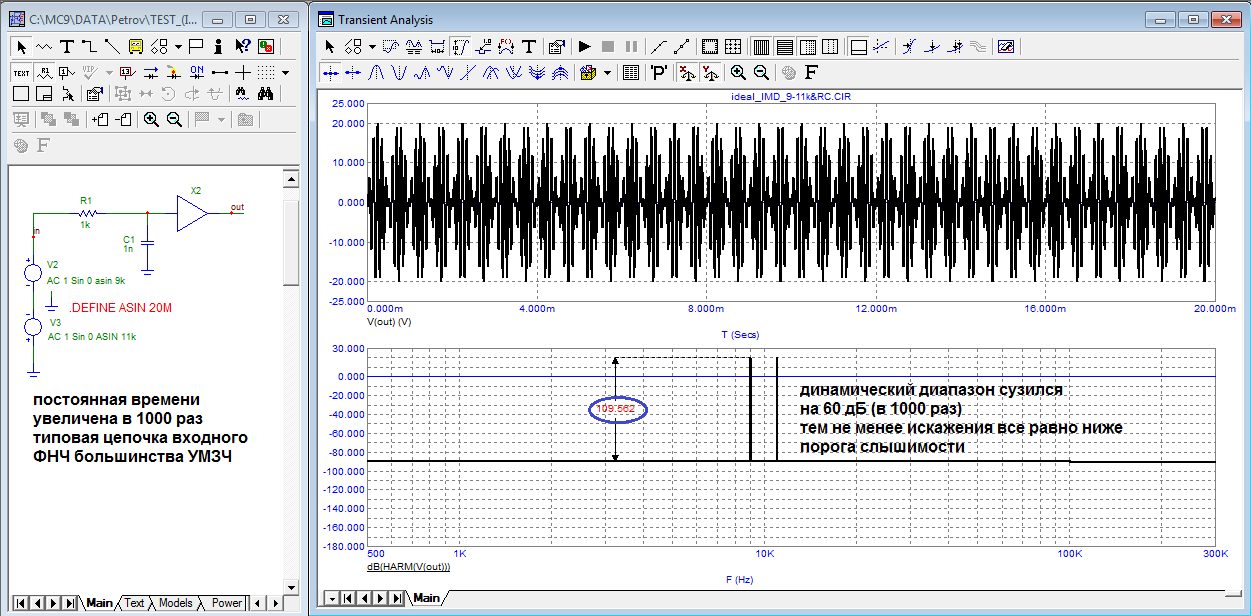The height and width of the screenshot is (616, 1251).
Task: Select the Text tool in schematic toolbar
Action: click(67, 46)
